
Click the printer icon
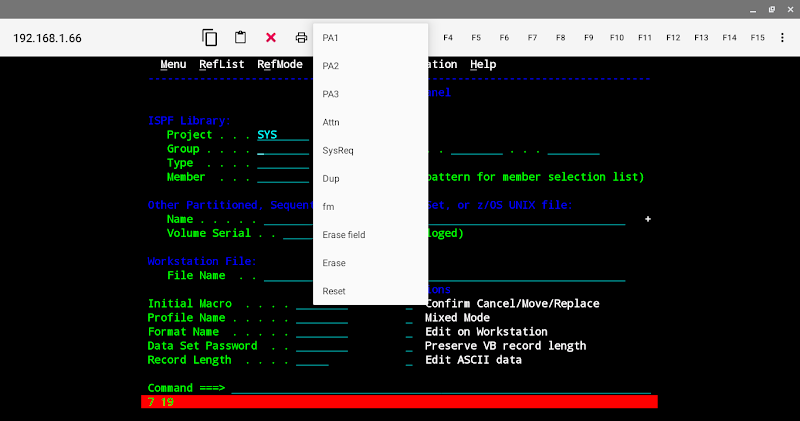(301, 38)
